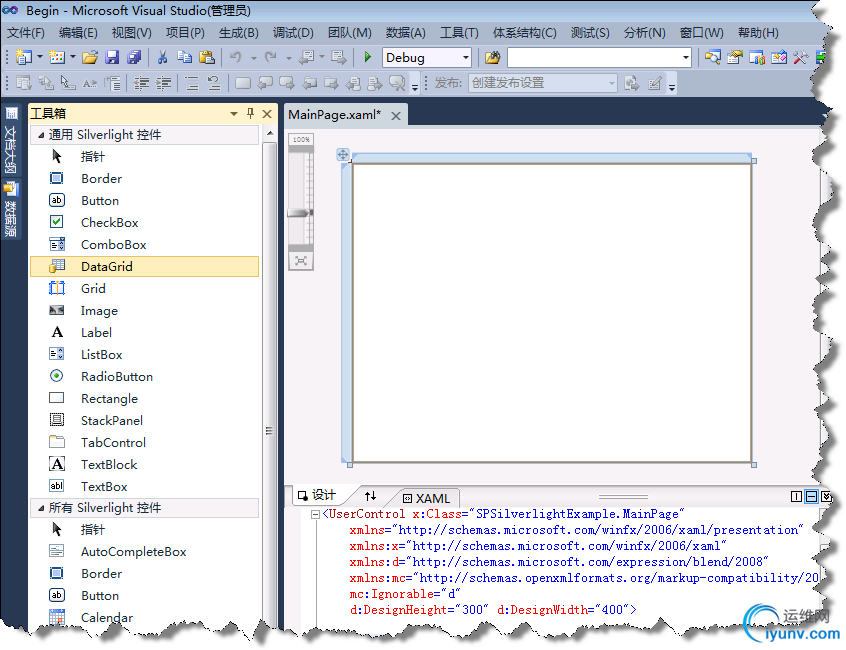Click the designer zoom slider handle
Image resolution: width=846 pixels, height=650 pixels.
300,213
